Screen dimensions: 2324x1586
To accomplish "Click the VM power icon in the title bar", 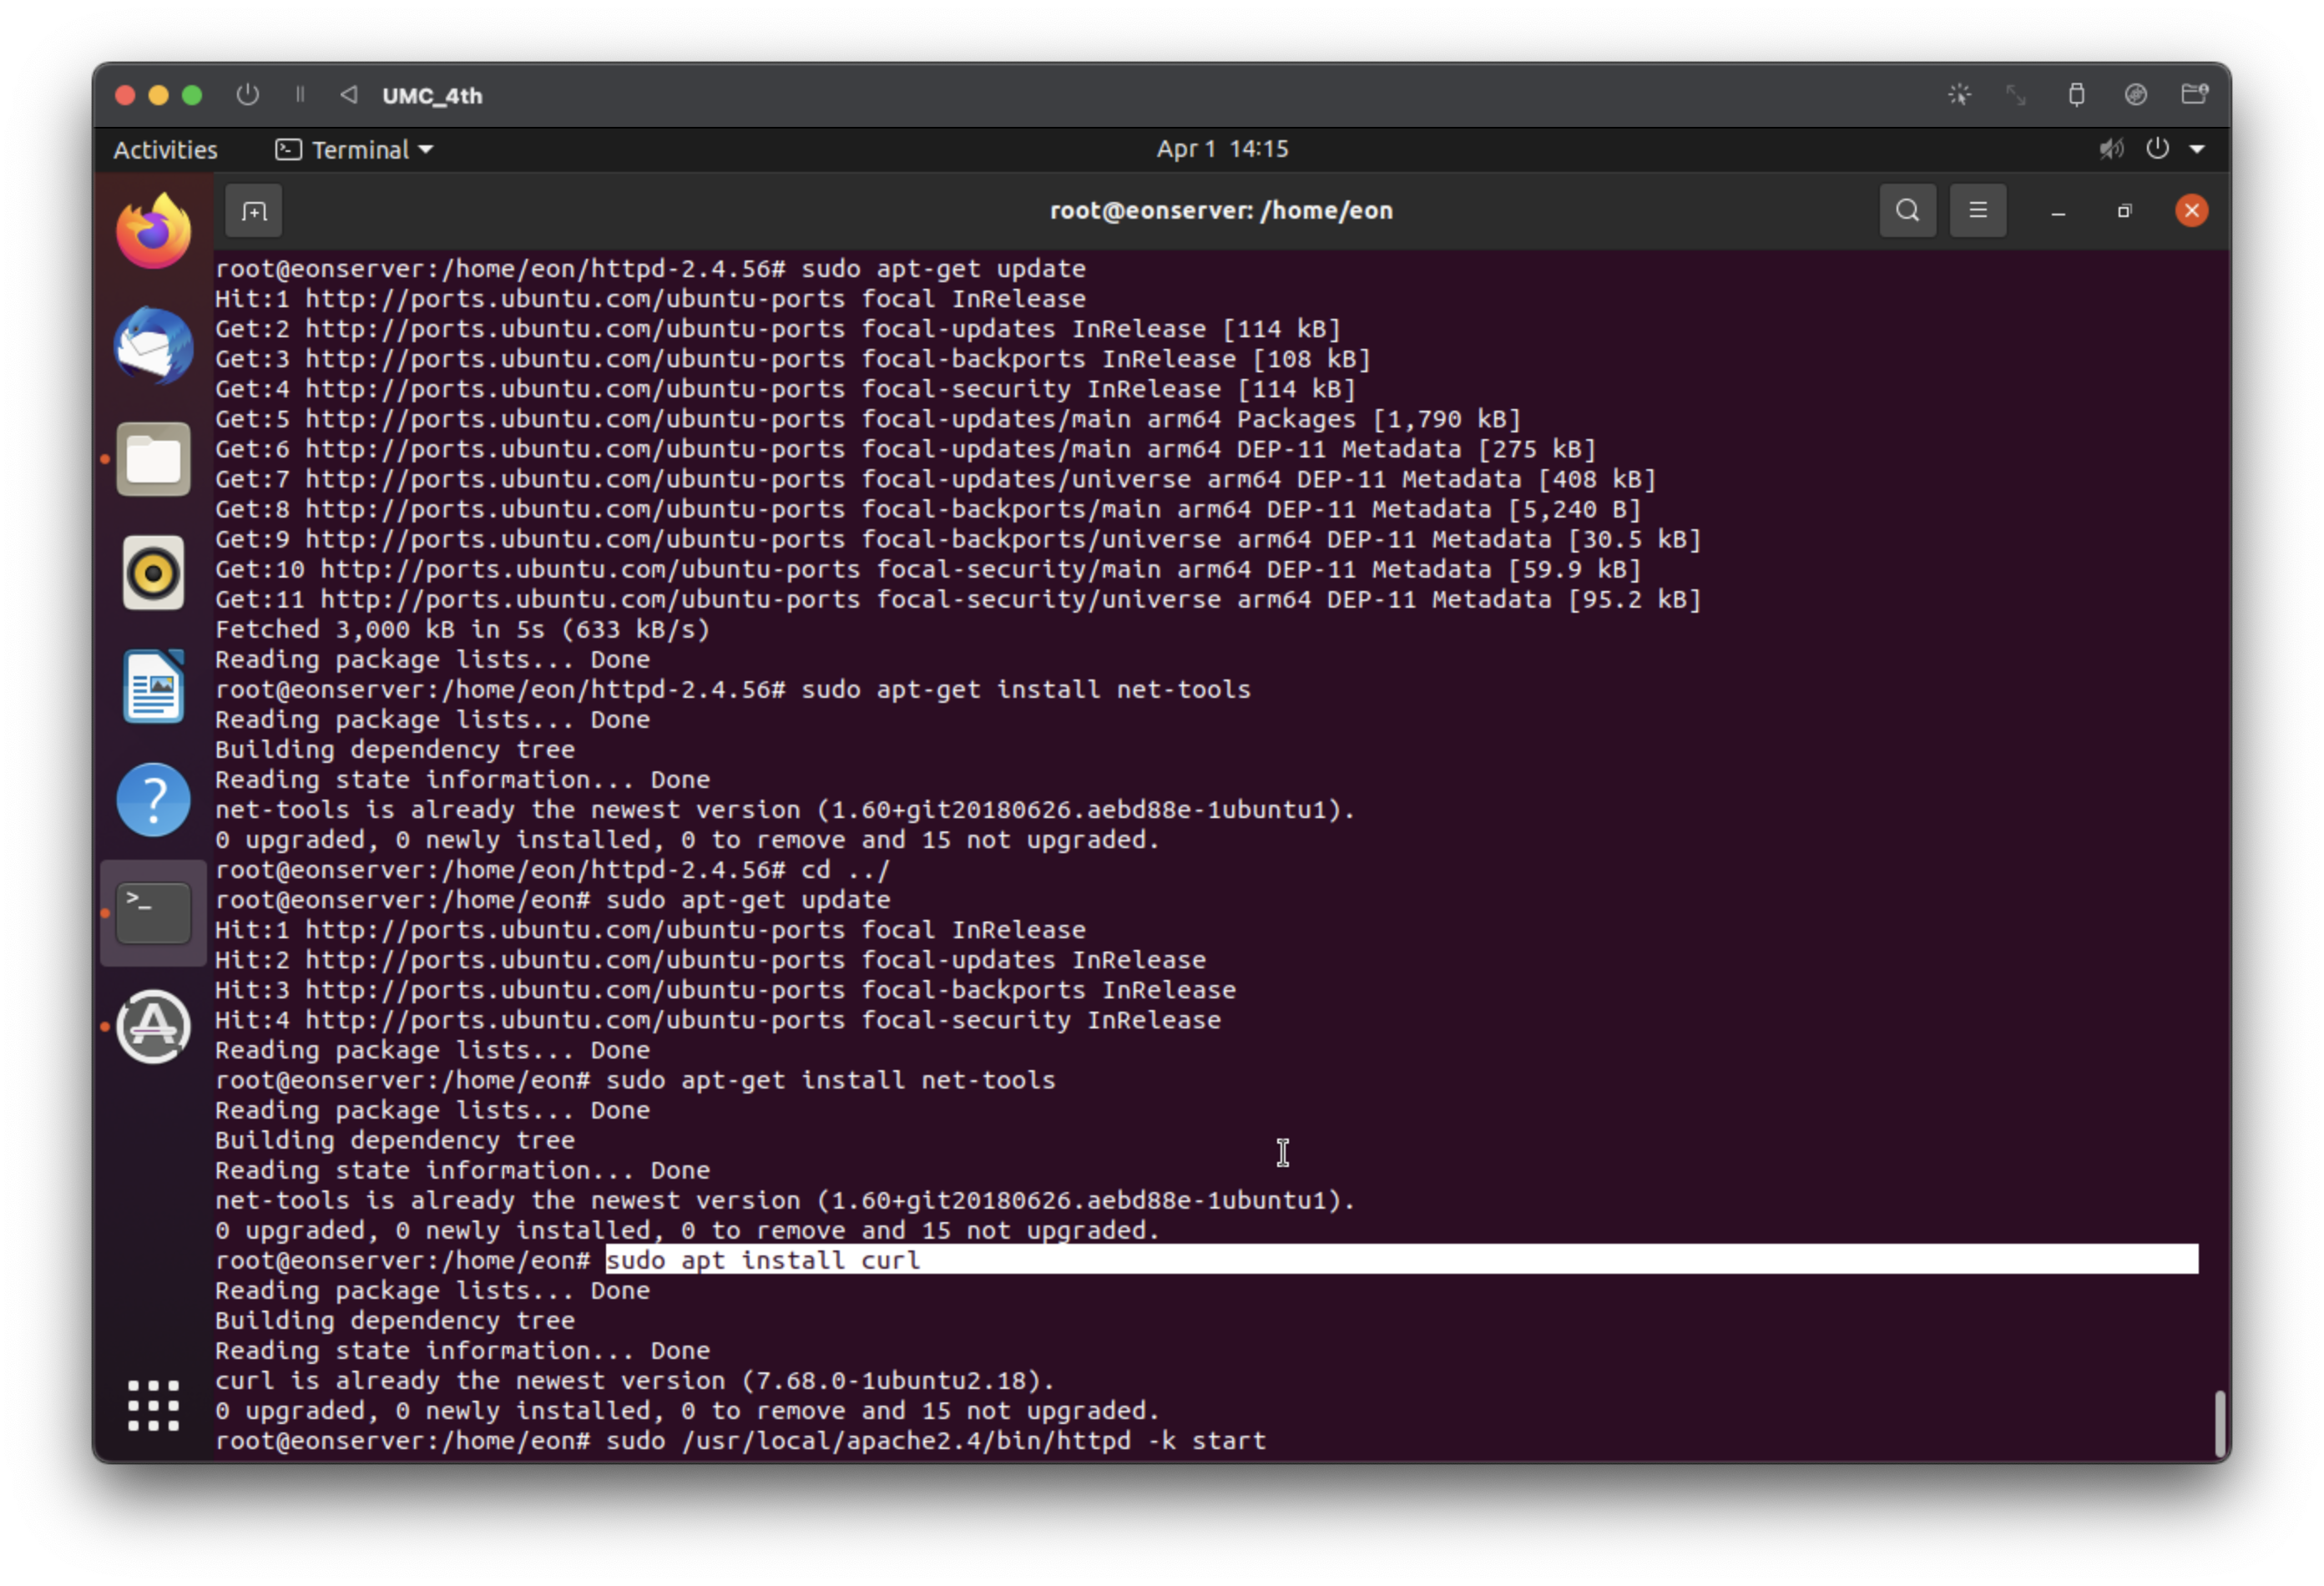I will coord(247,95).
